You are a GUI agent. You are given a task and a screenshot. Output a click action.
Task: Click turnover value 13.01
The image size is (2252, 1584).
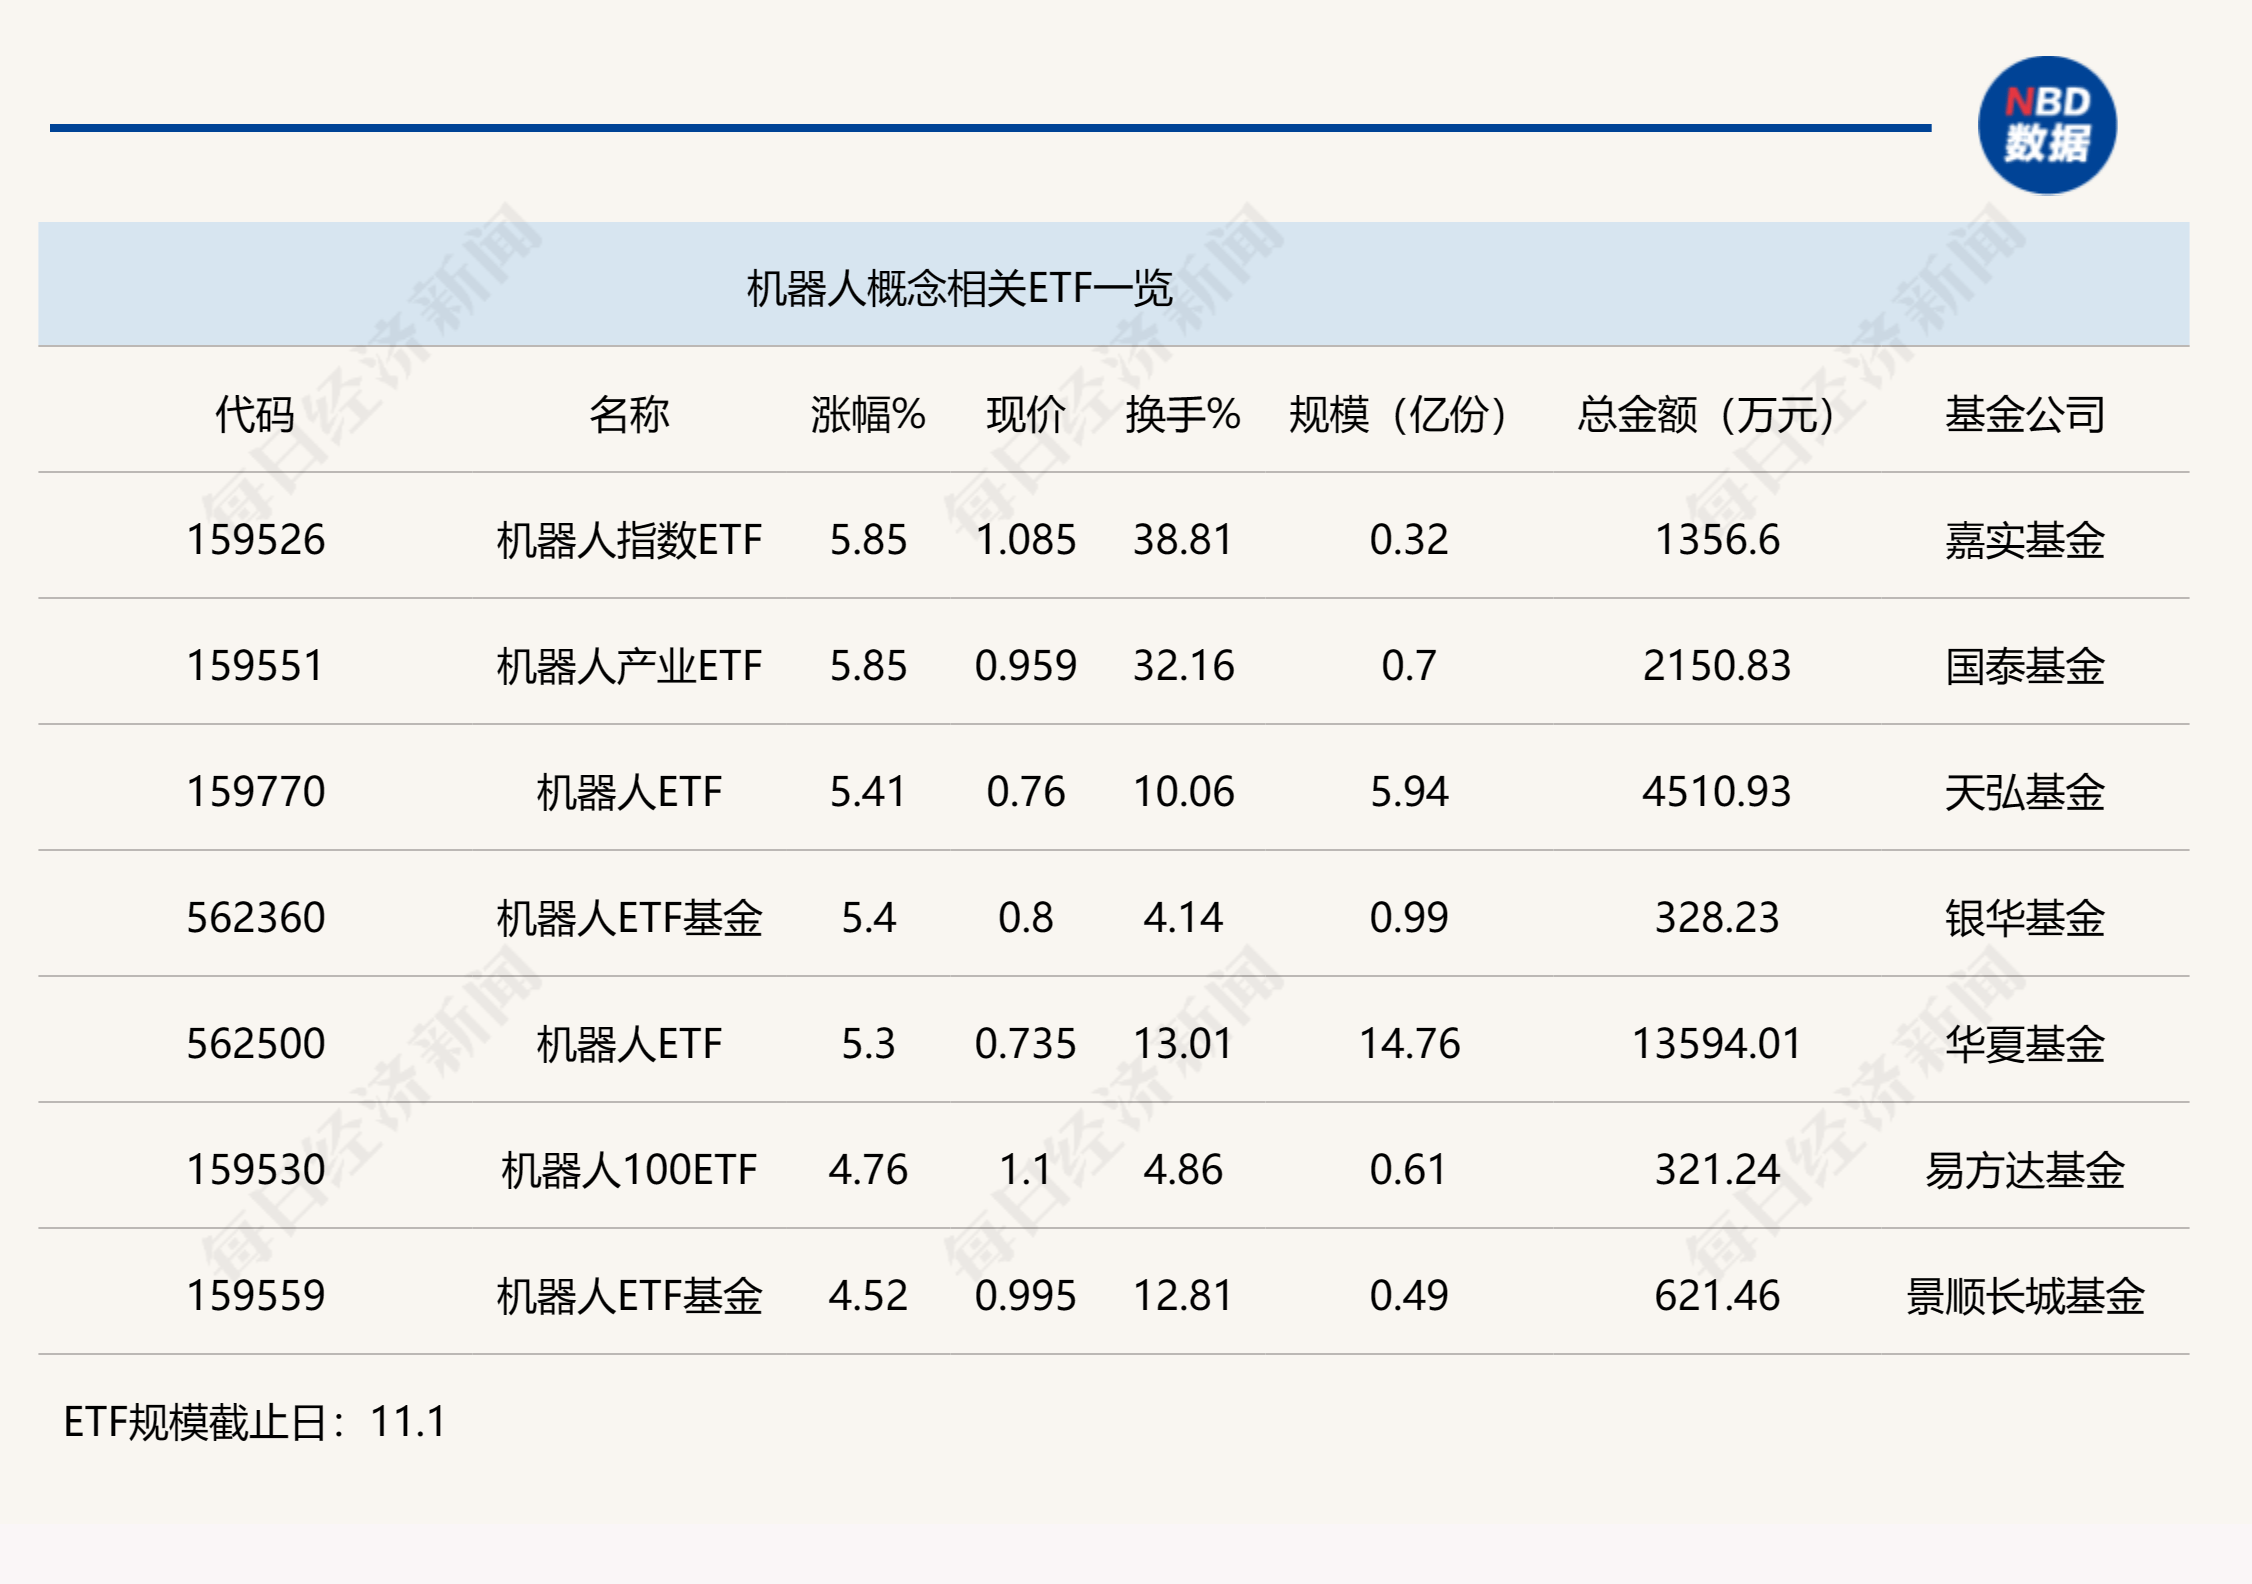point(1183,1044)
